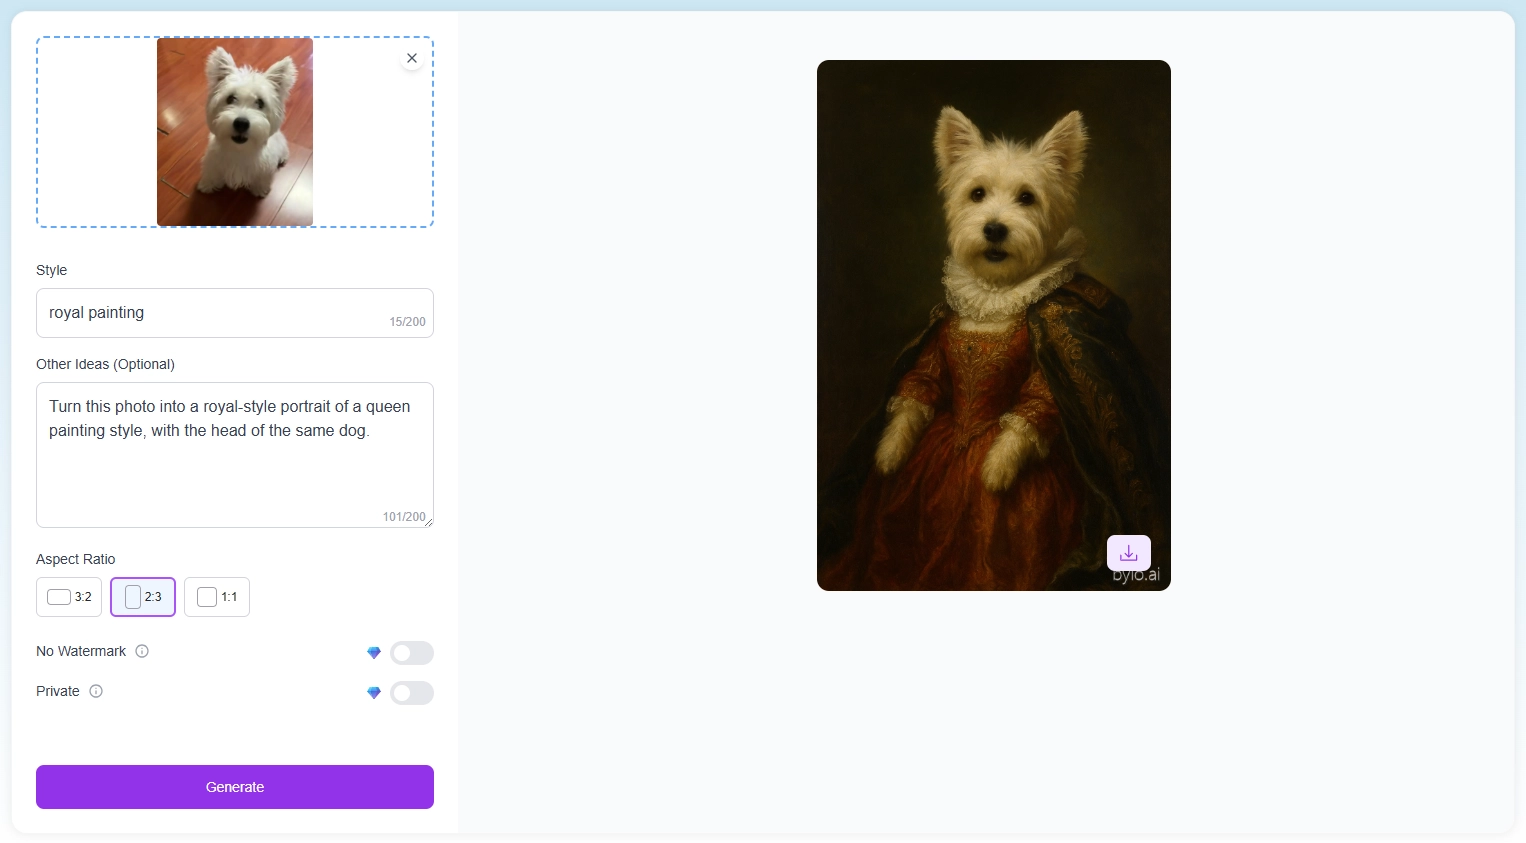
Task: Remove the uploaded dog photo via the X icon
Action: (411, 58)
